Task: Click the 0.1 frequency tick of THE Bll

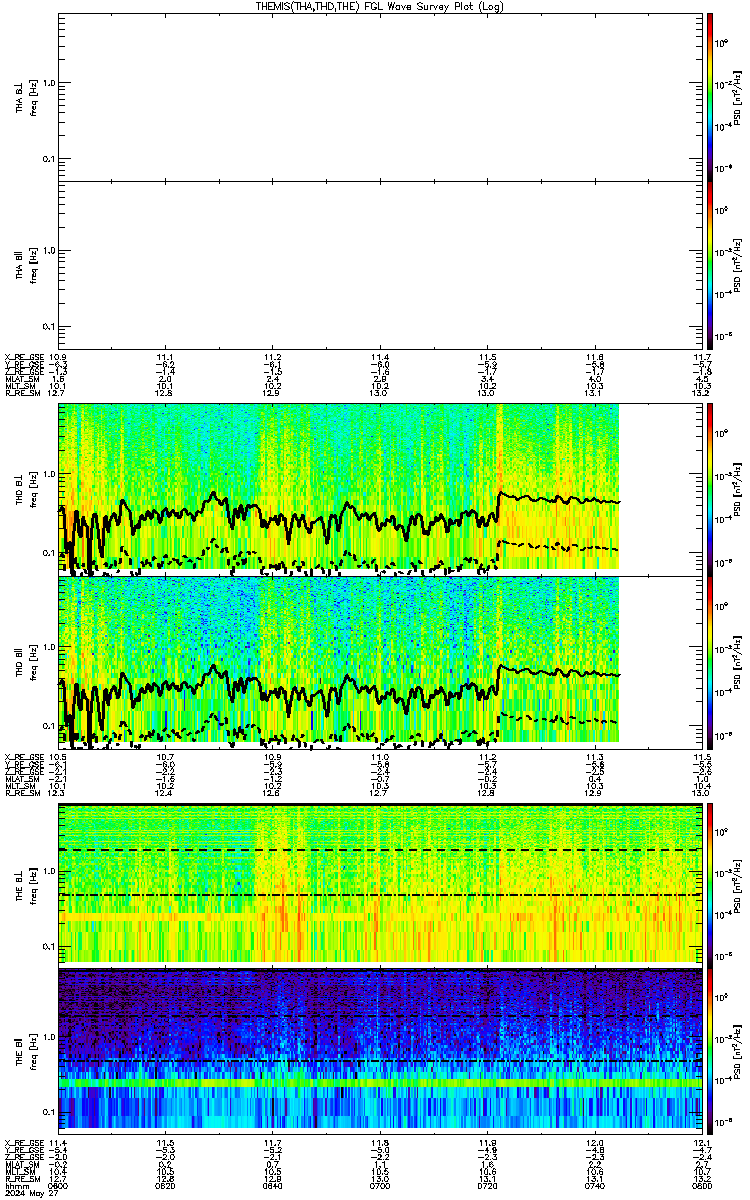Action: [x=48, y=1112]
